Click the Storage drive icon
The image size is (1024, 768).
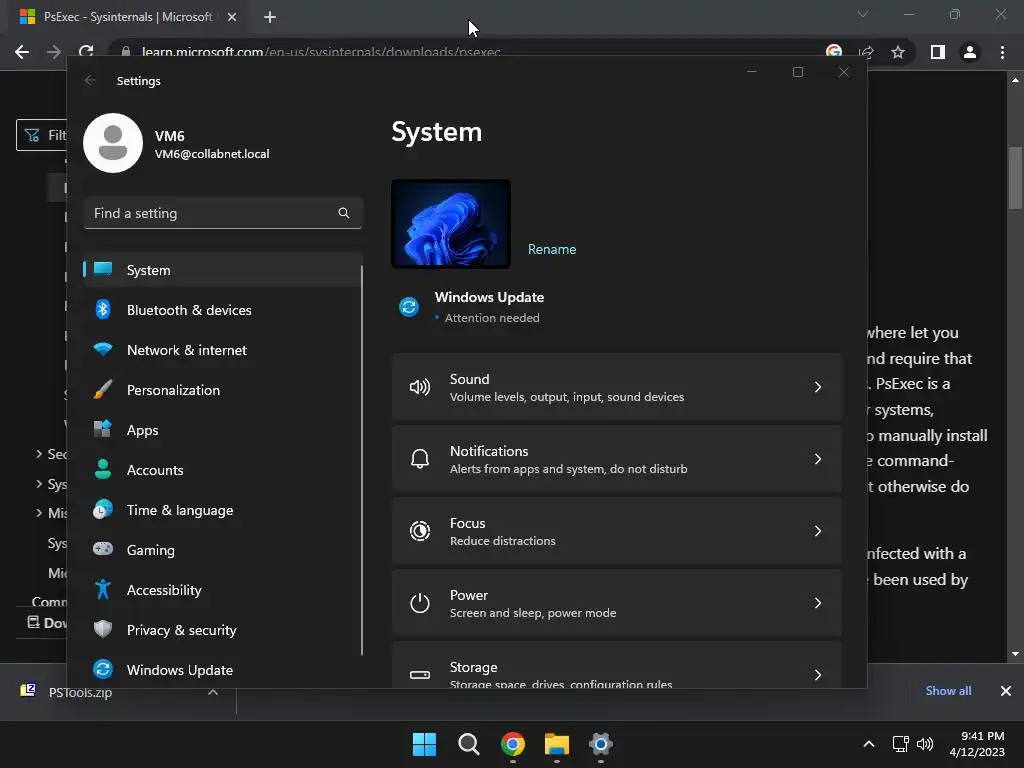click(420, 675)
